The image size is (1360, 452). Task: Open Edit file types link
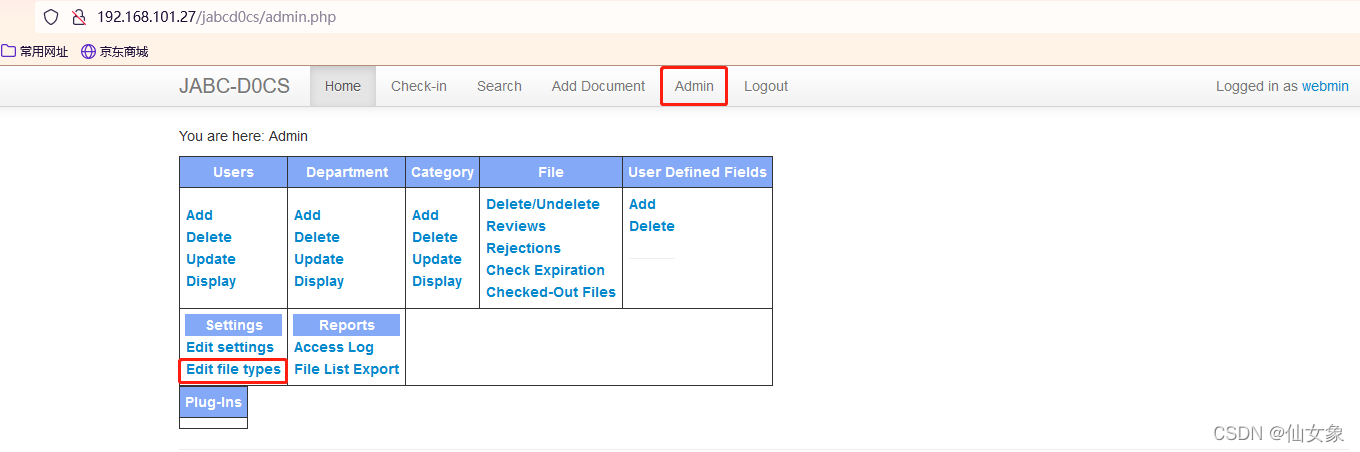233,369
